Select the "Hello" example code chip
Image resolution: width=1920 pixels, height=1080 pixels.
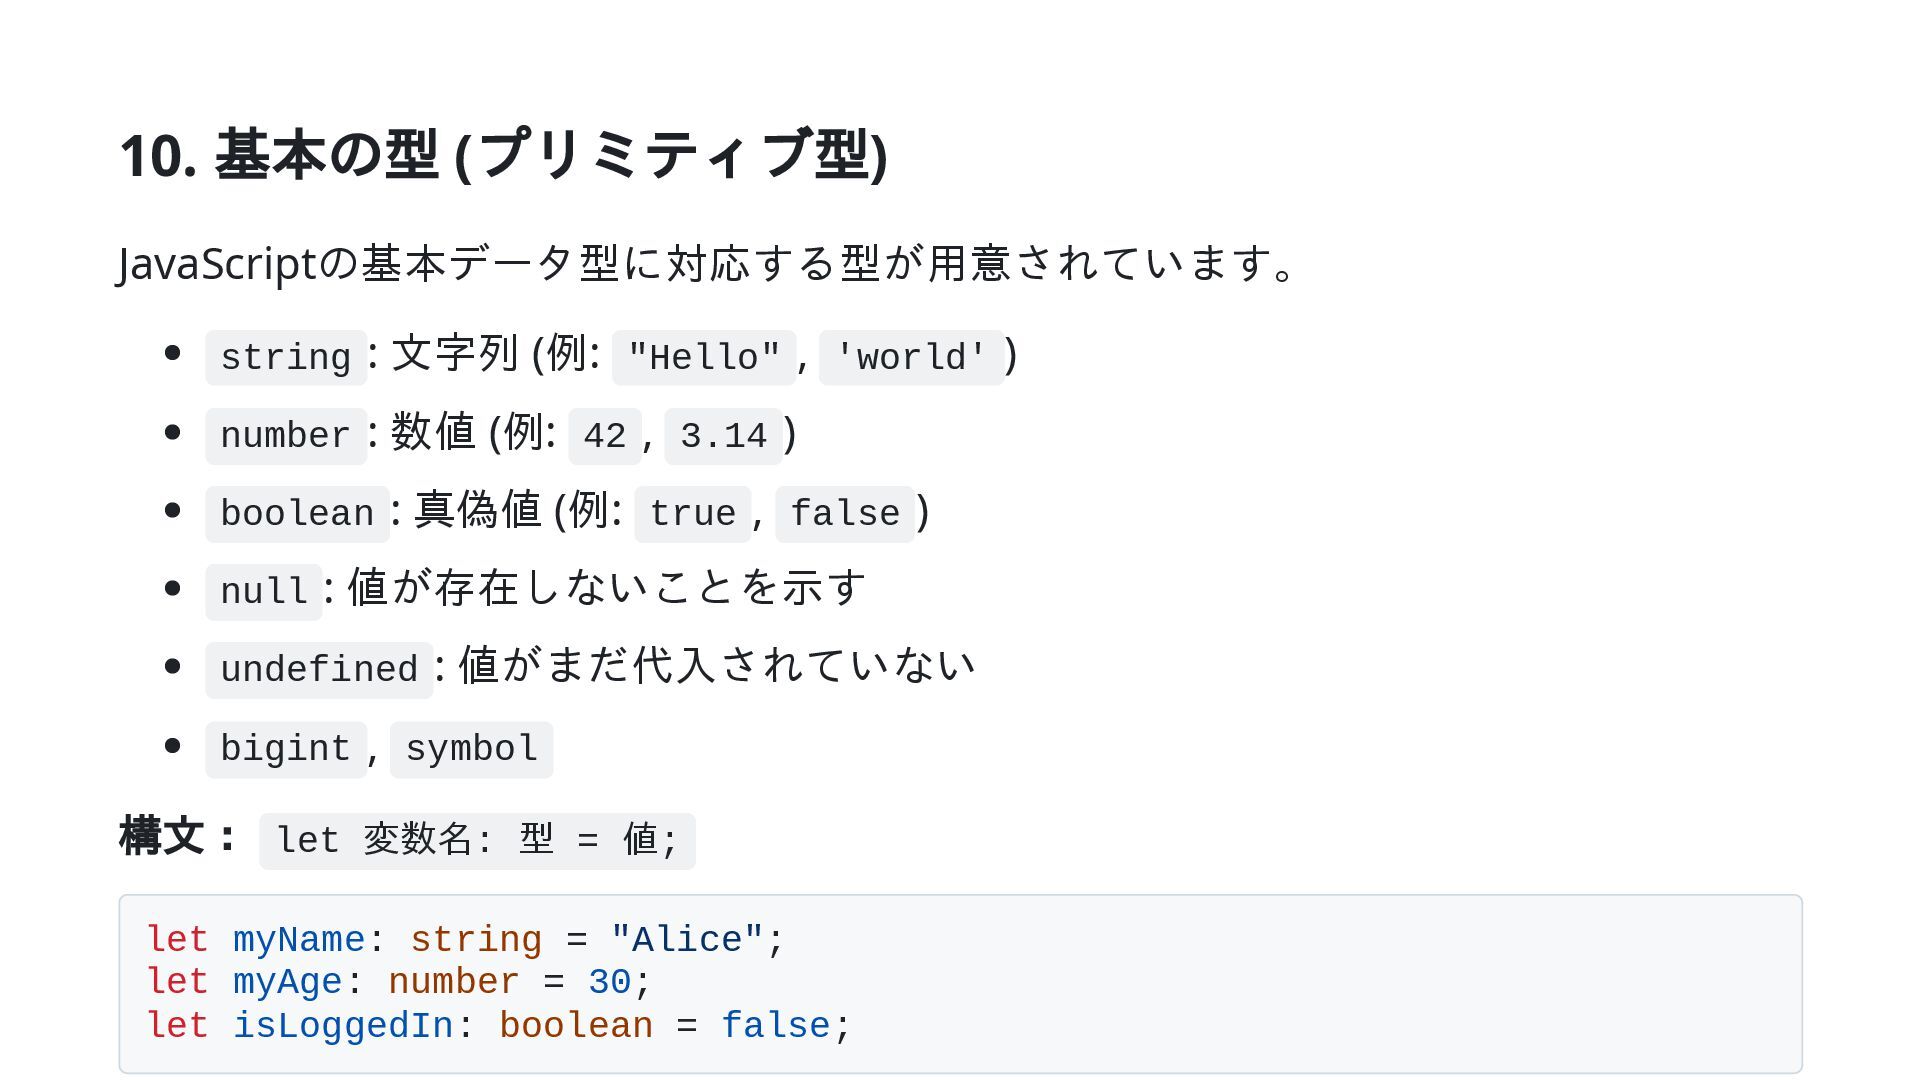[x=704, y=357]
